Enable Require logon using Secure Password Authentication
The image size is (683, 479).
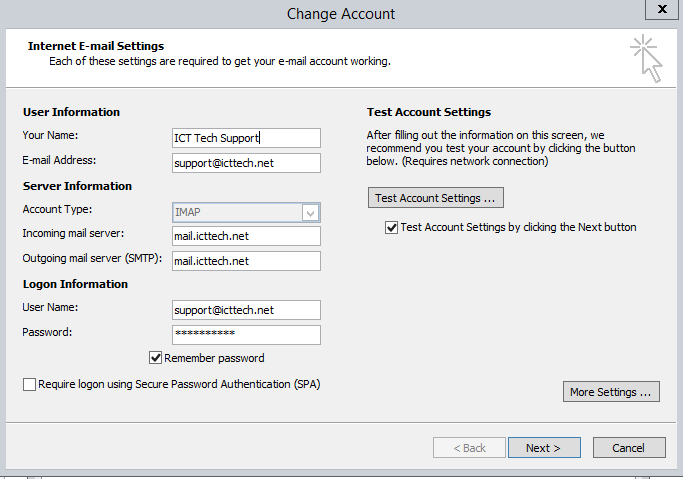29,384
